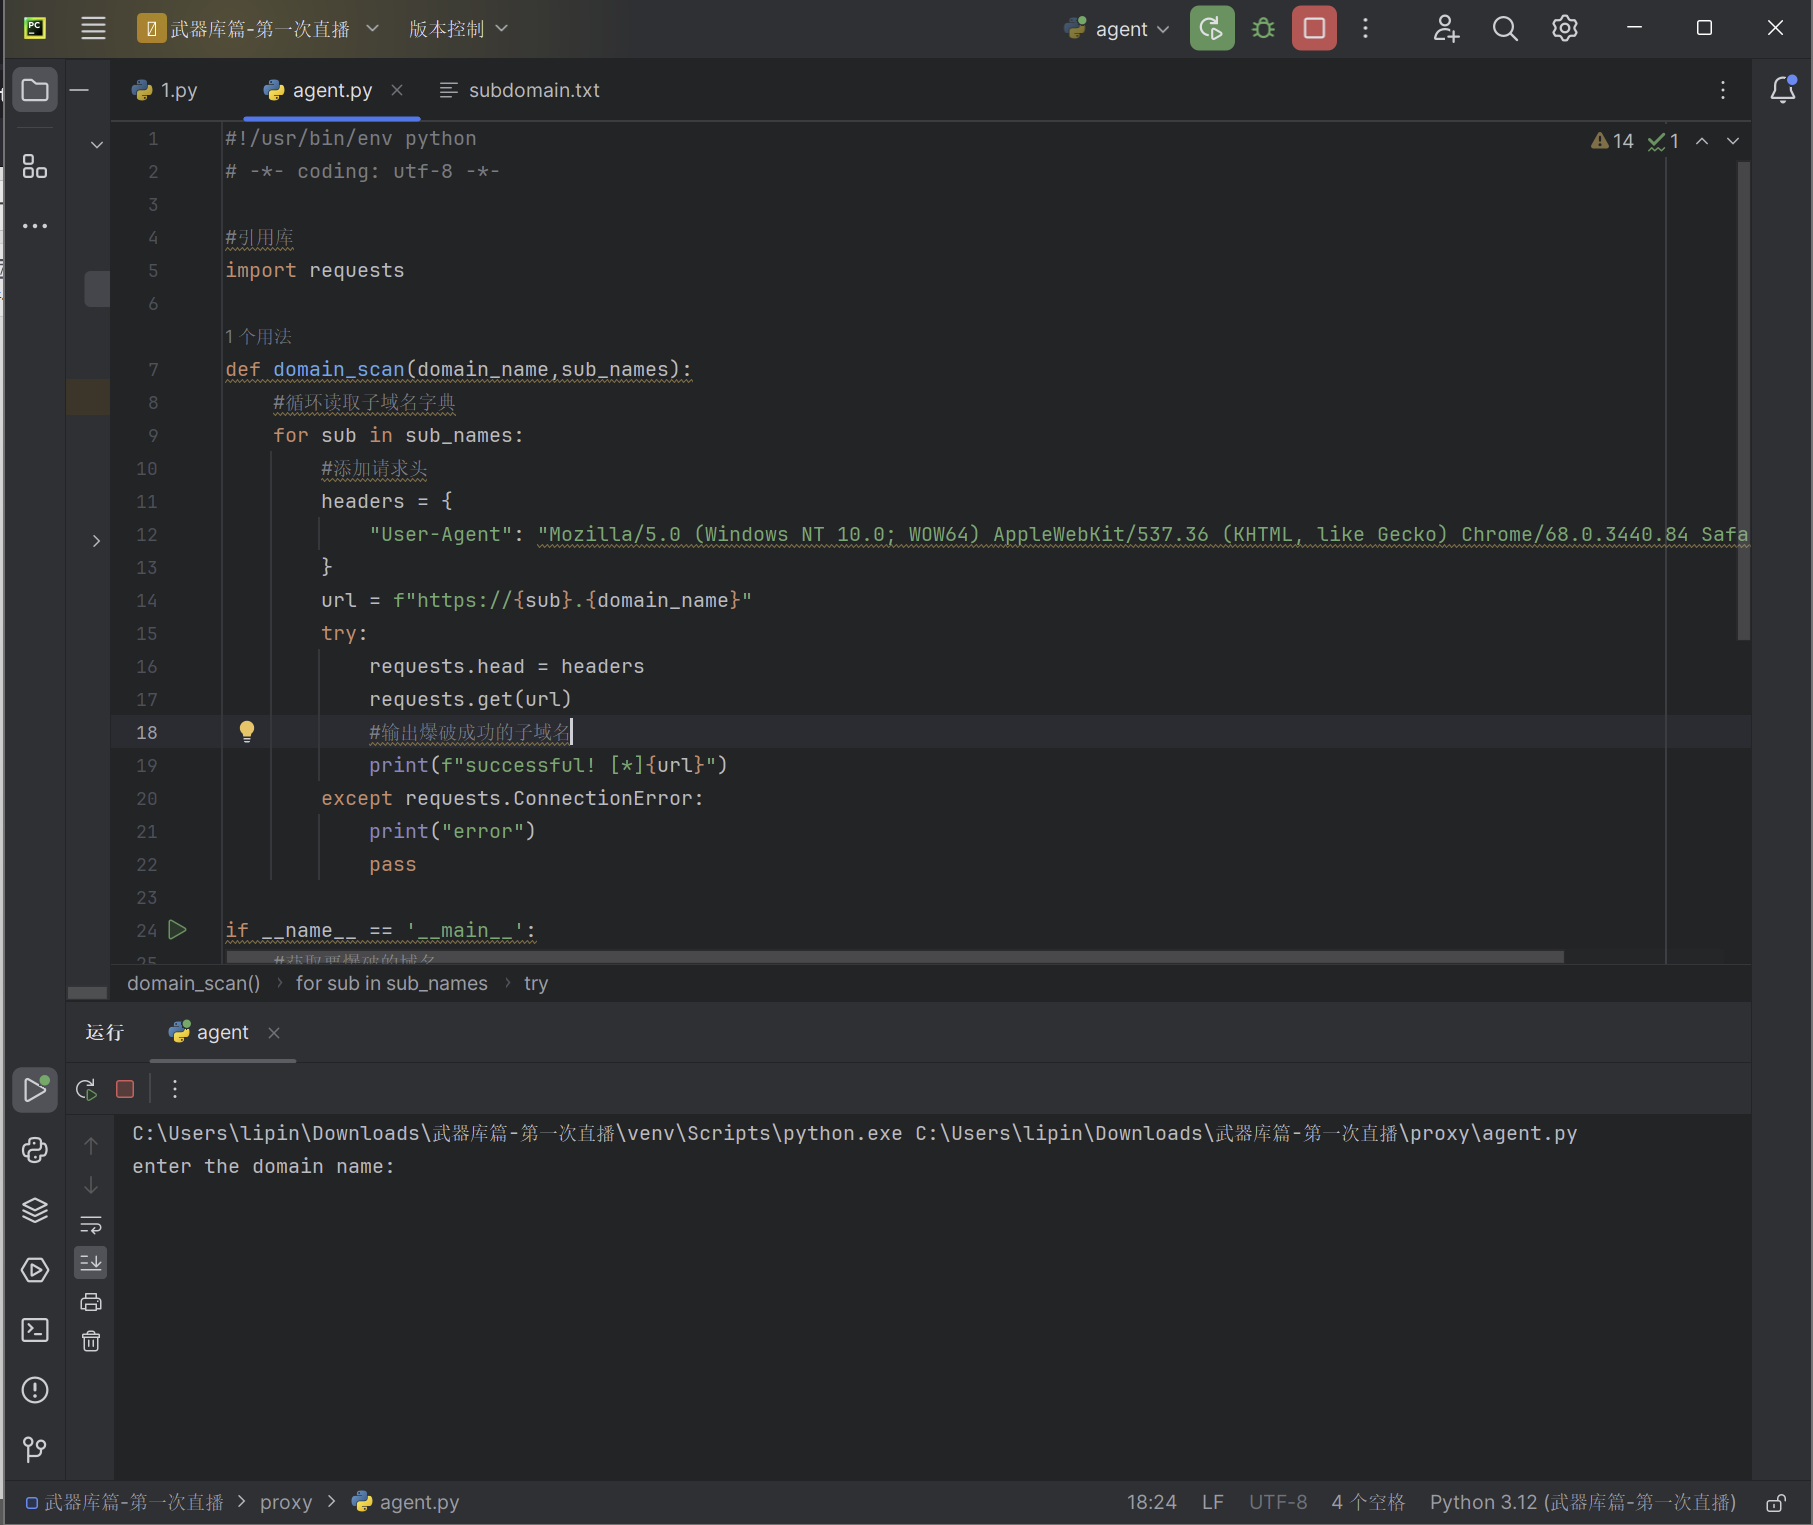Close the agent.py tab
The image size is (1813, 1525).
tap(397, 90)
